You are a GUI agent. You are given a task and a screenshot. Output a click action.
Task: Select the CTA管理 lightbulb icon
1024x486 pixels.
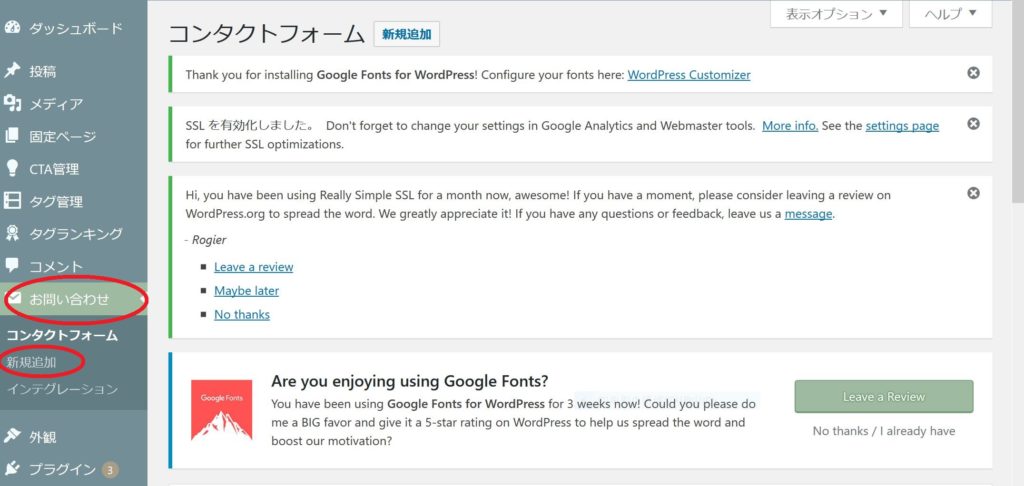tap(12, 169)
